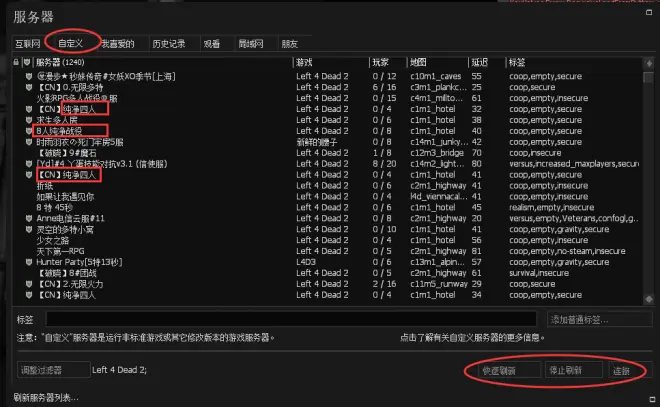Click the scrollbar up arrow of server list
The height and width of the screenshot is (407, 660).
tap(649, 63)
